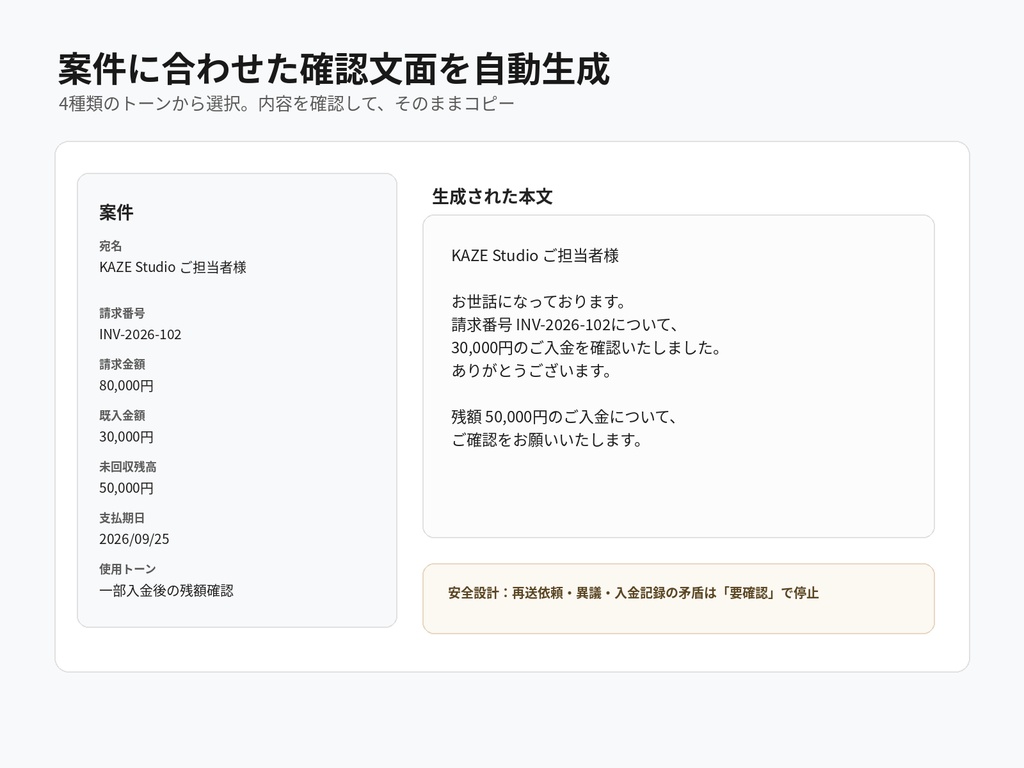Click the 未回収残高 label
1024x768 pixels.
[x=128, y=467]
